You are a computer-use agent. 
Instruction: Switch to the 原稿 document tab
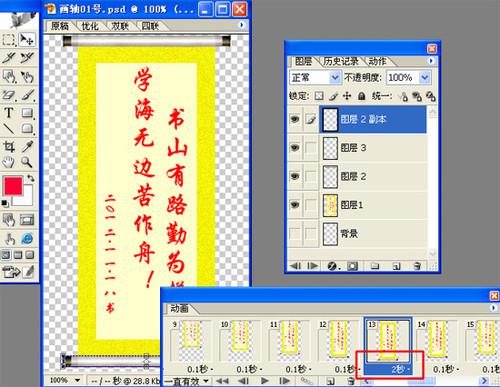coord(60,26)
